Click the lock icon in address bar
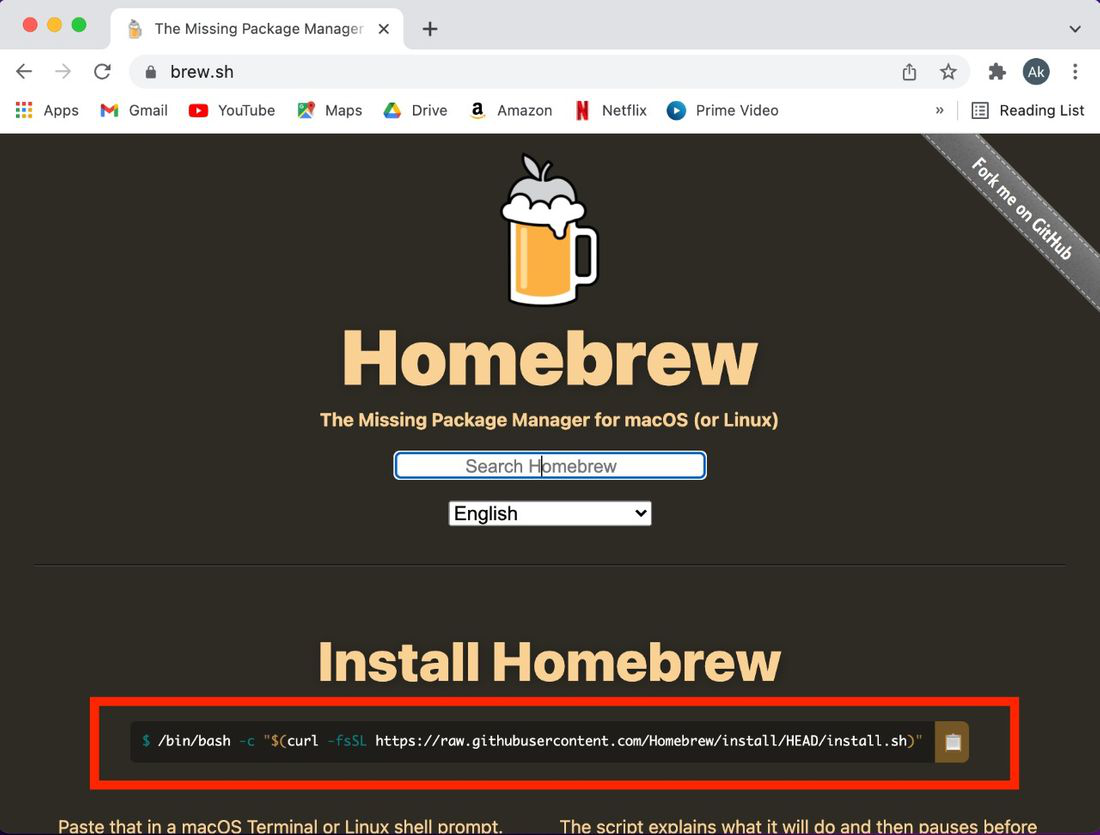Image resolution: width=1100 pixels, height=835 pixels. point(150,72)
